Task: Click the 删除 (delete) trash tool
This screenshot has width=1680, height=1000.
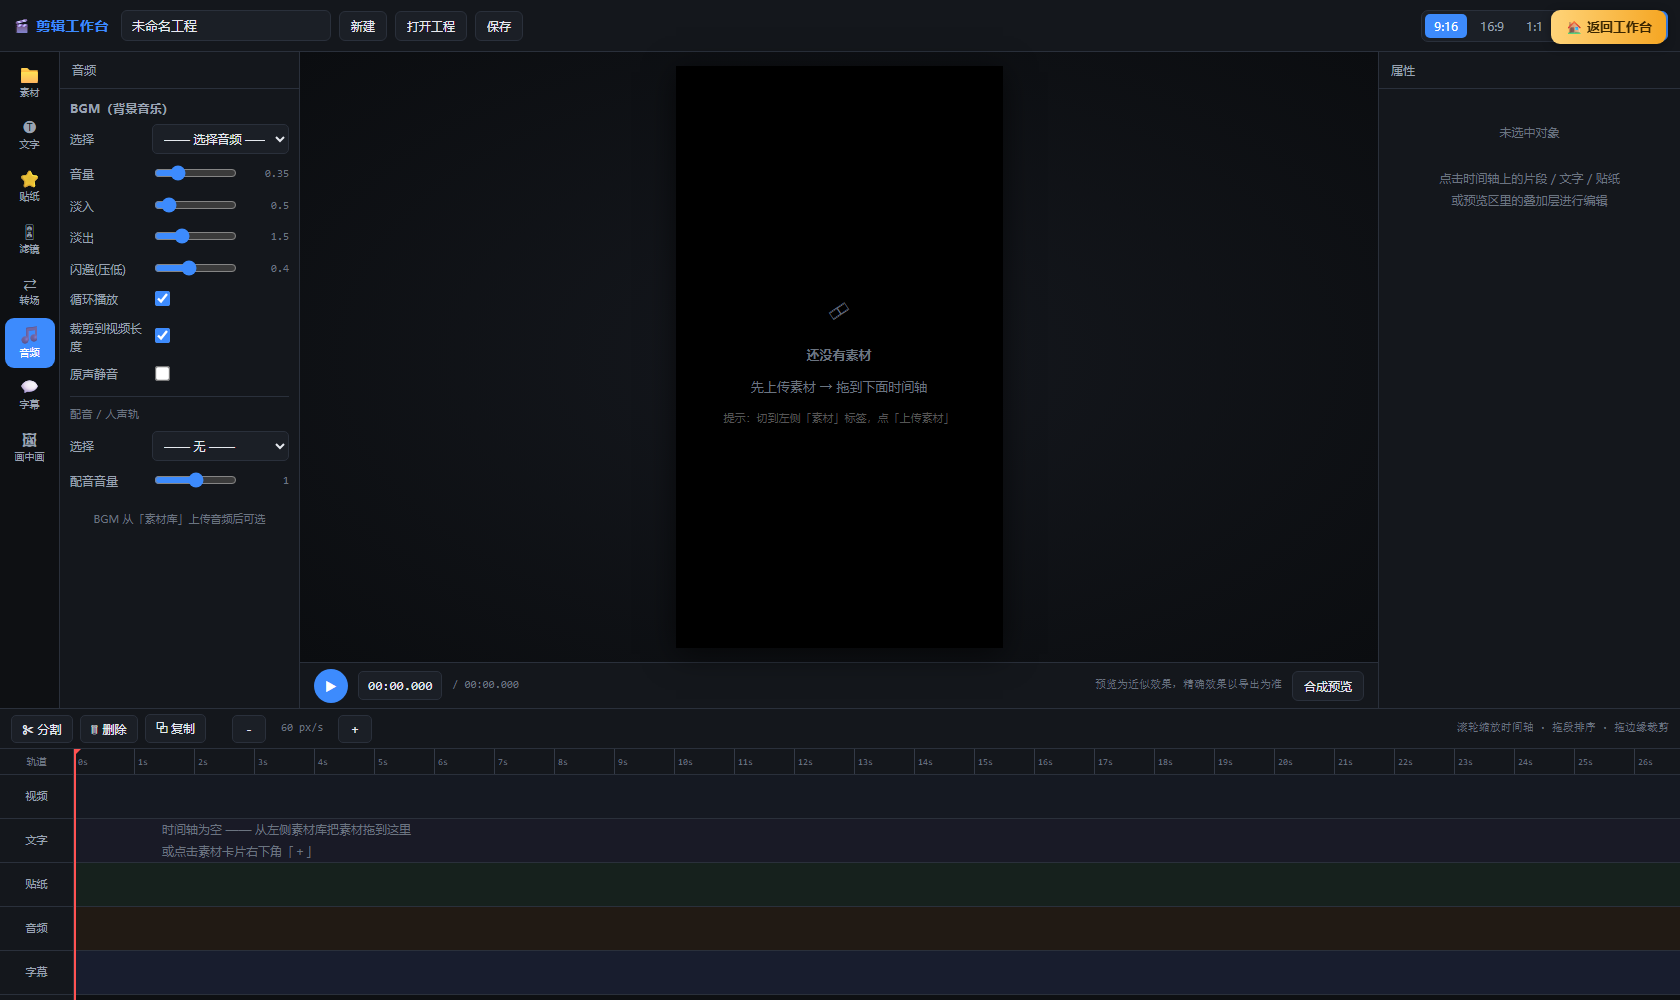Action: coord(109,729)
